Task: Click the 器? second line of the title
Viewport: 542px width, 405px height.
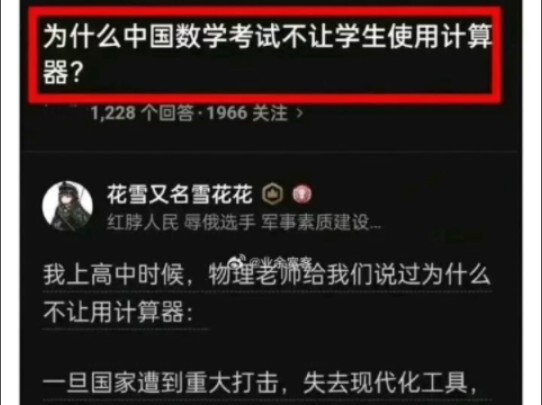Action: coord(62,73)
